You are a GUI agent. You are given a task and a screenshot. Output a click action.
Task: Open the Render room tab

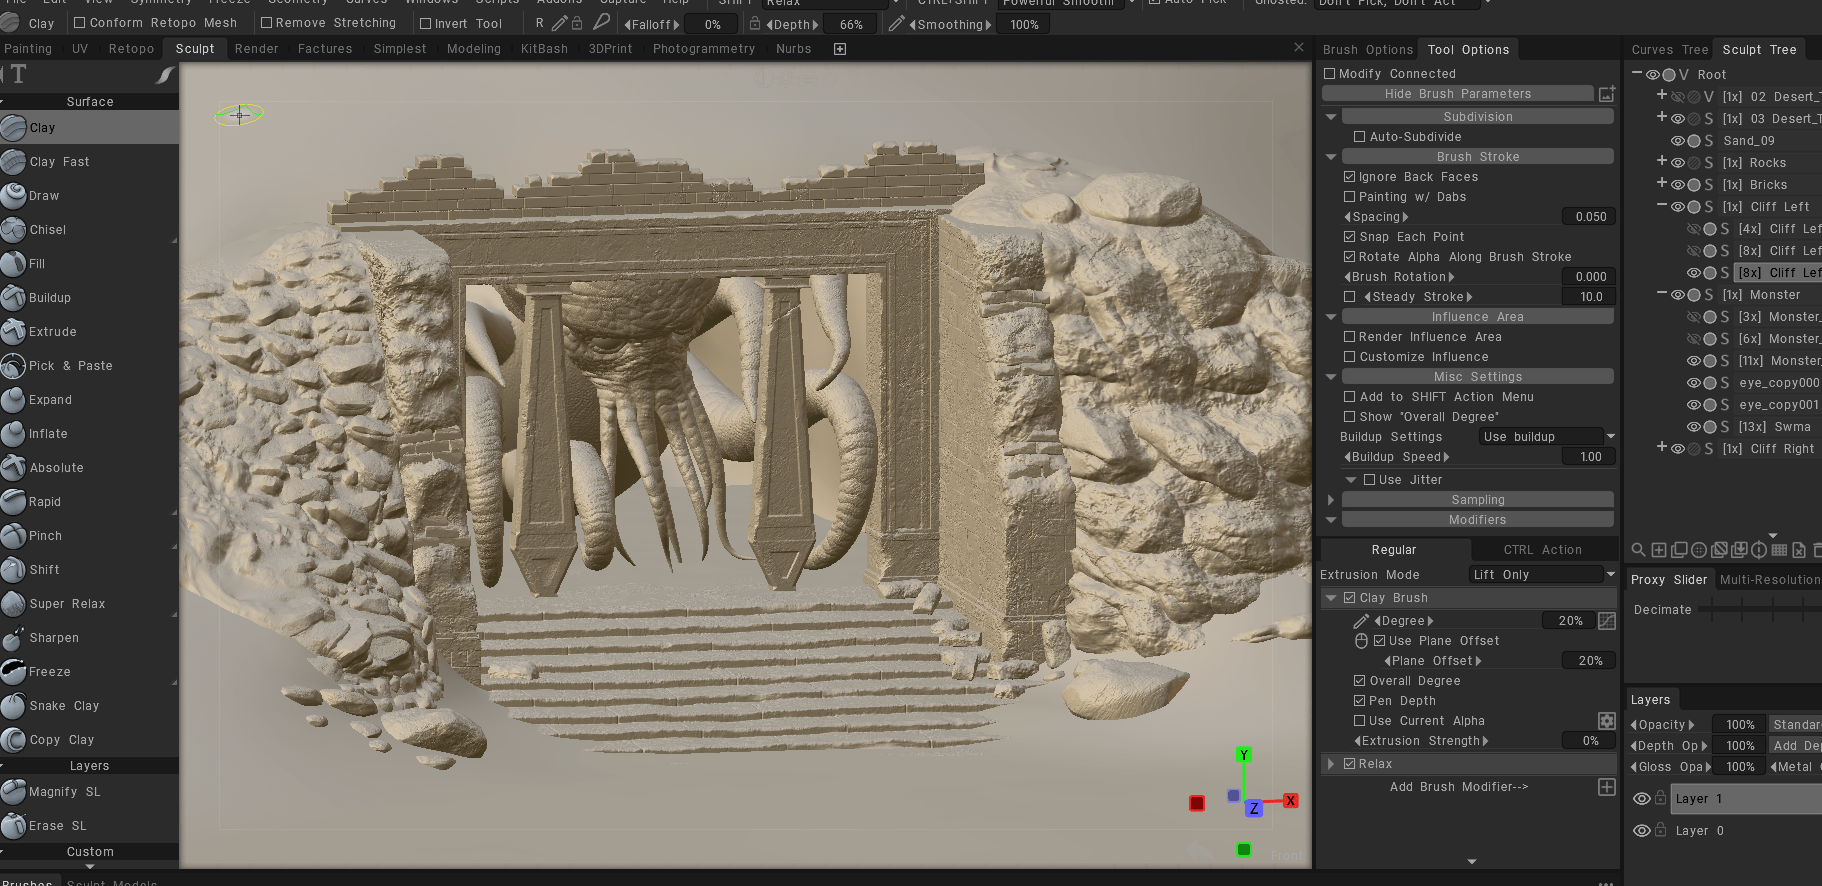click(257, 49)
